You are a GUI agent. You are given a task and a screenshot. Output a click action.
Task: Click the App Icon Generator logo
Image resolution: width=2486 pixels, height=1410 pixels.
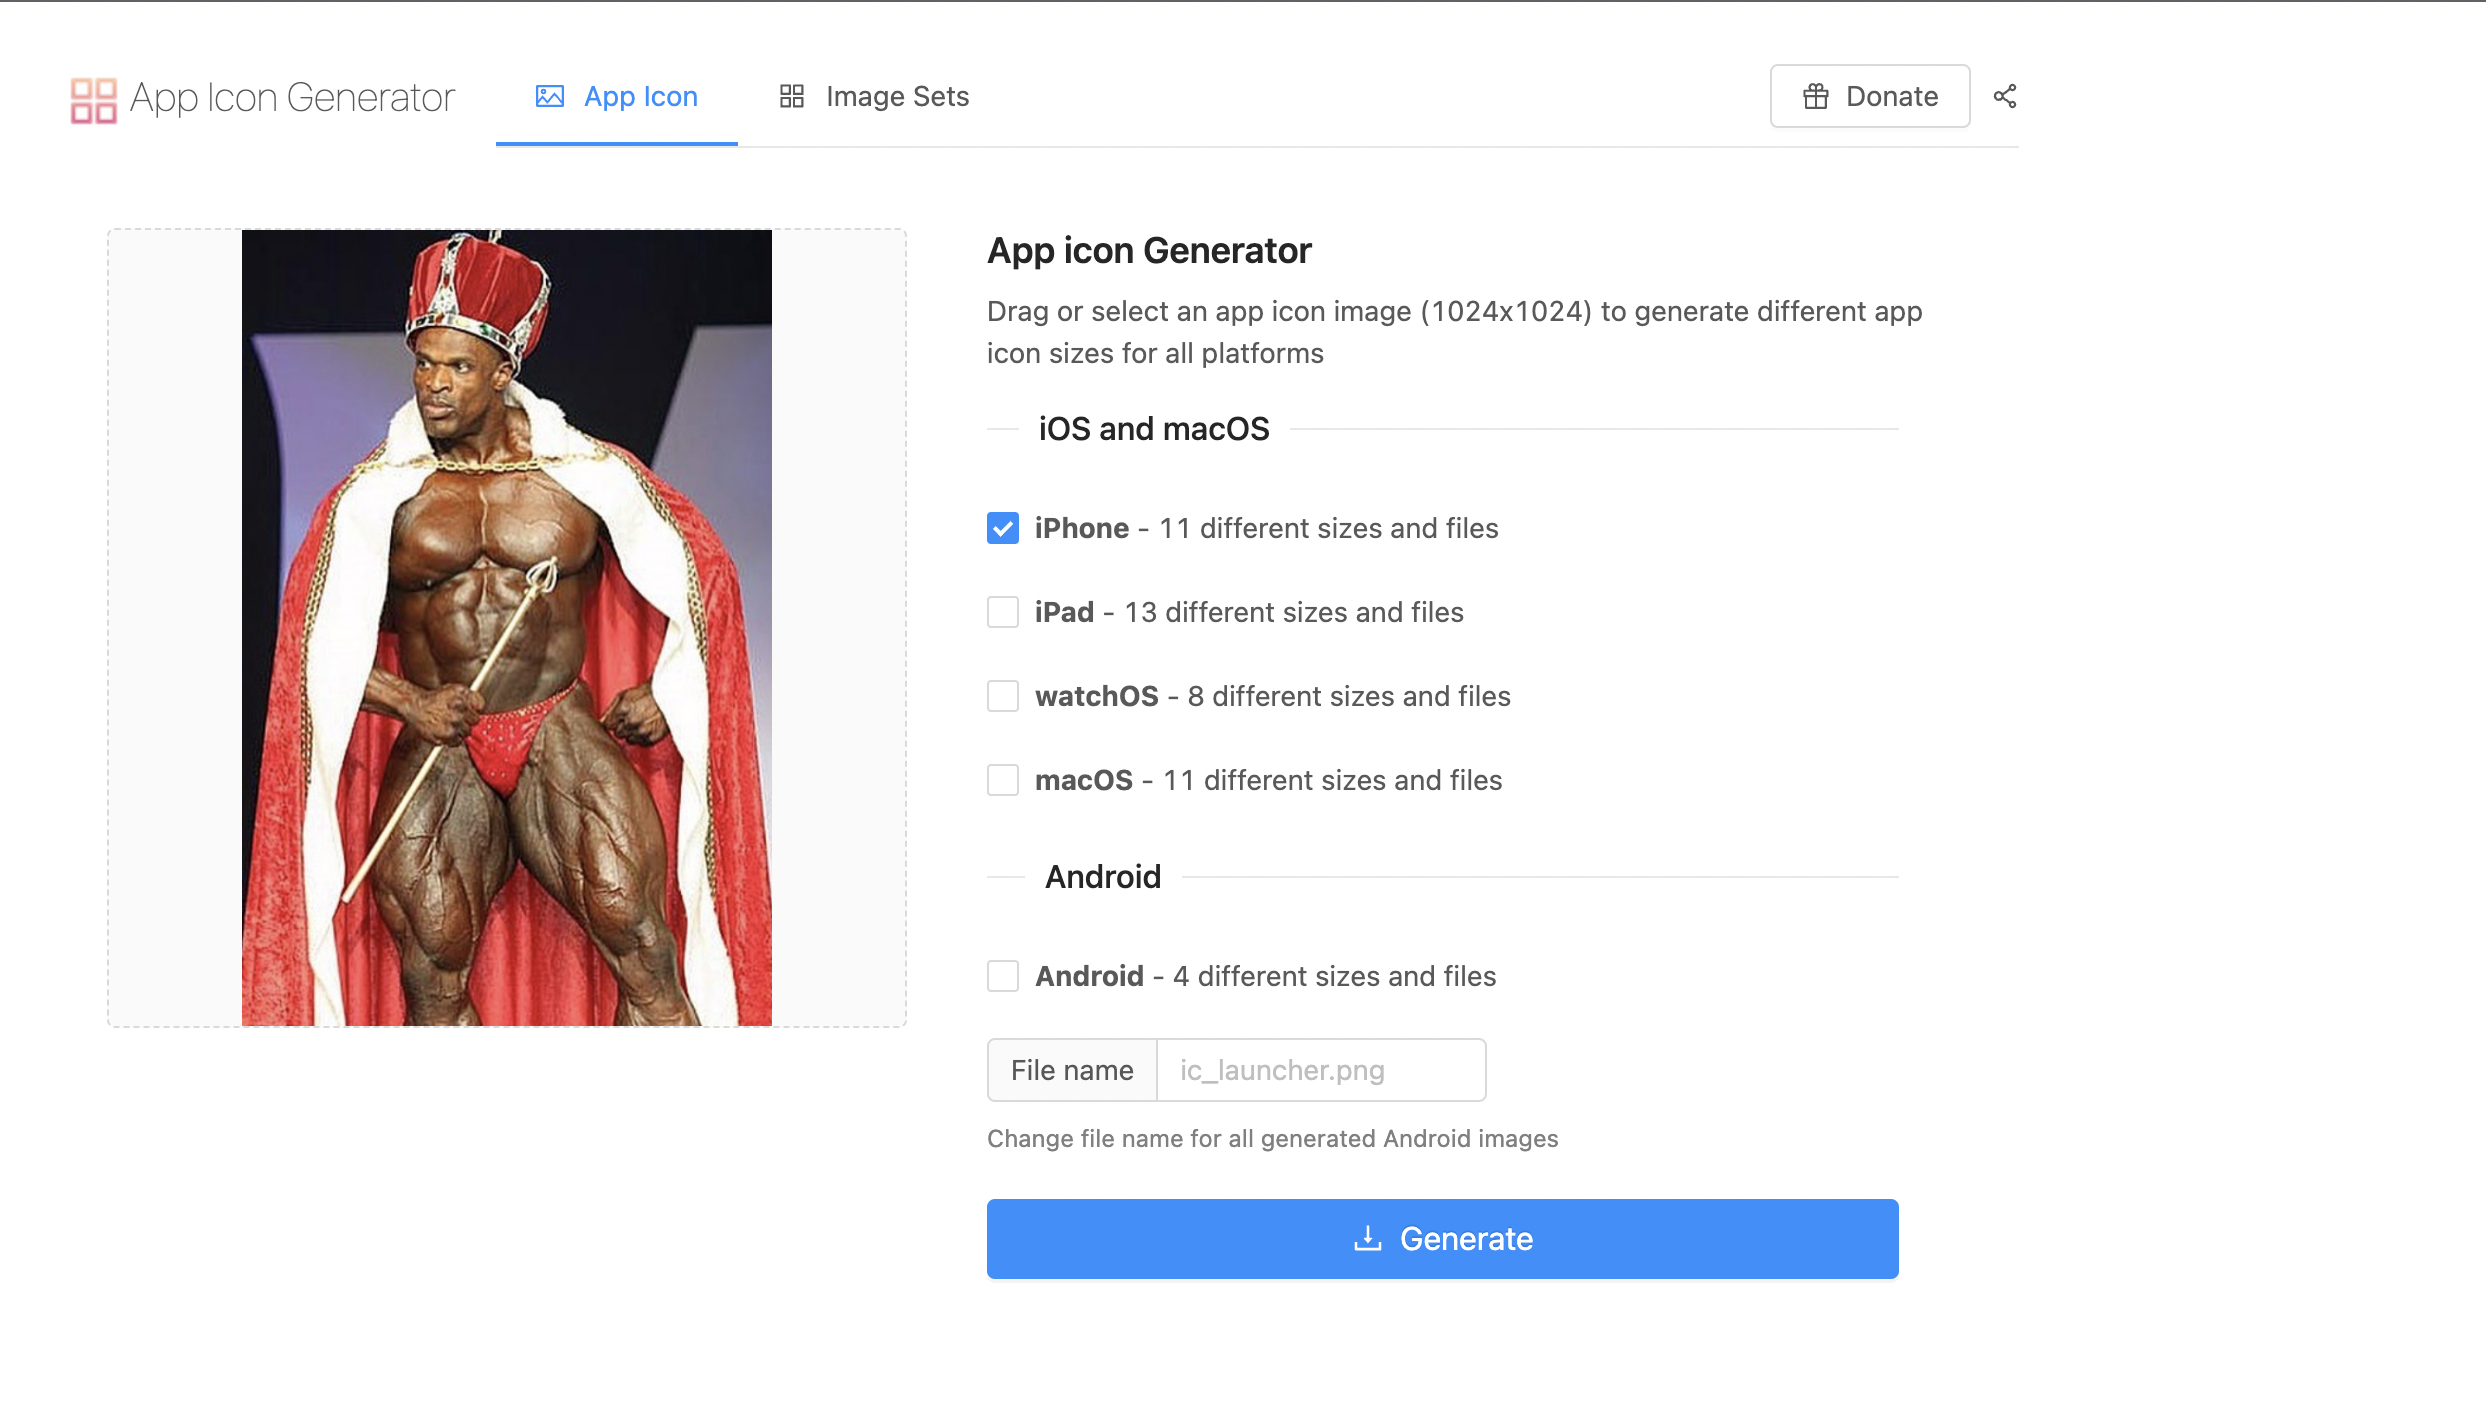tap(94, 99)
